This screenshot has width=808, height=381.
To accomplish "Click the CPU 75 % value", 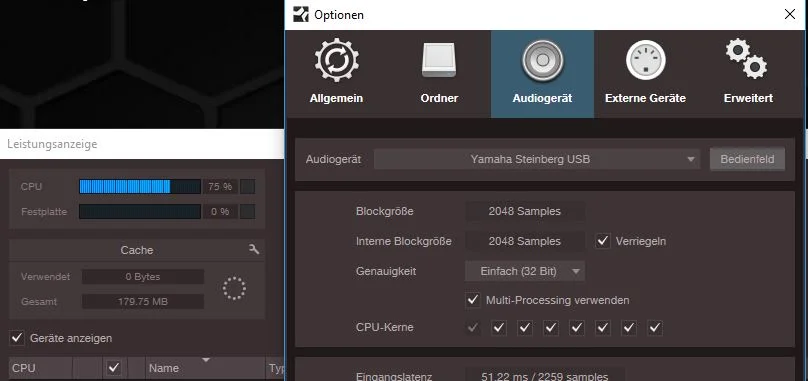I will [x=220, y=187].
